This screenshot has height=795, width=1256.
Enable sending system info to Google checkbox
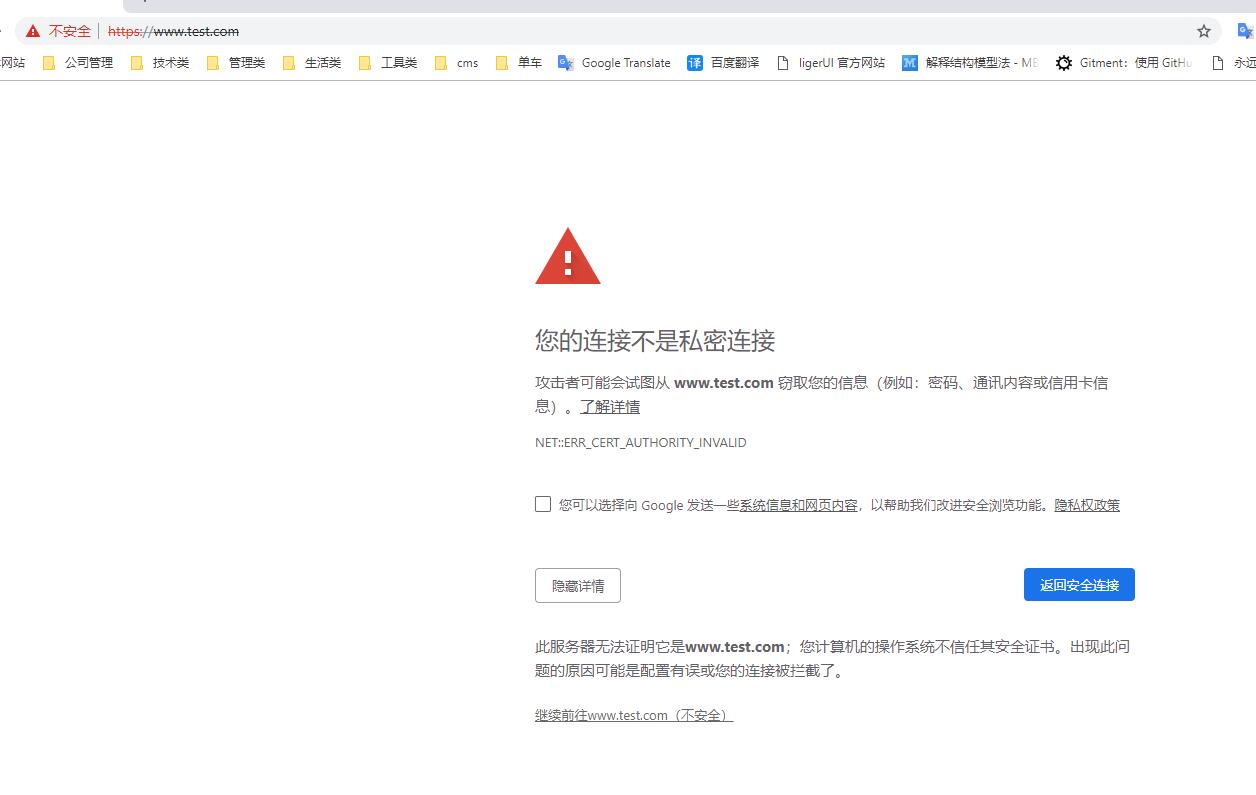[x=543, y=504]
